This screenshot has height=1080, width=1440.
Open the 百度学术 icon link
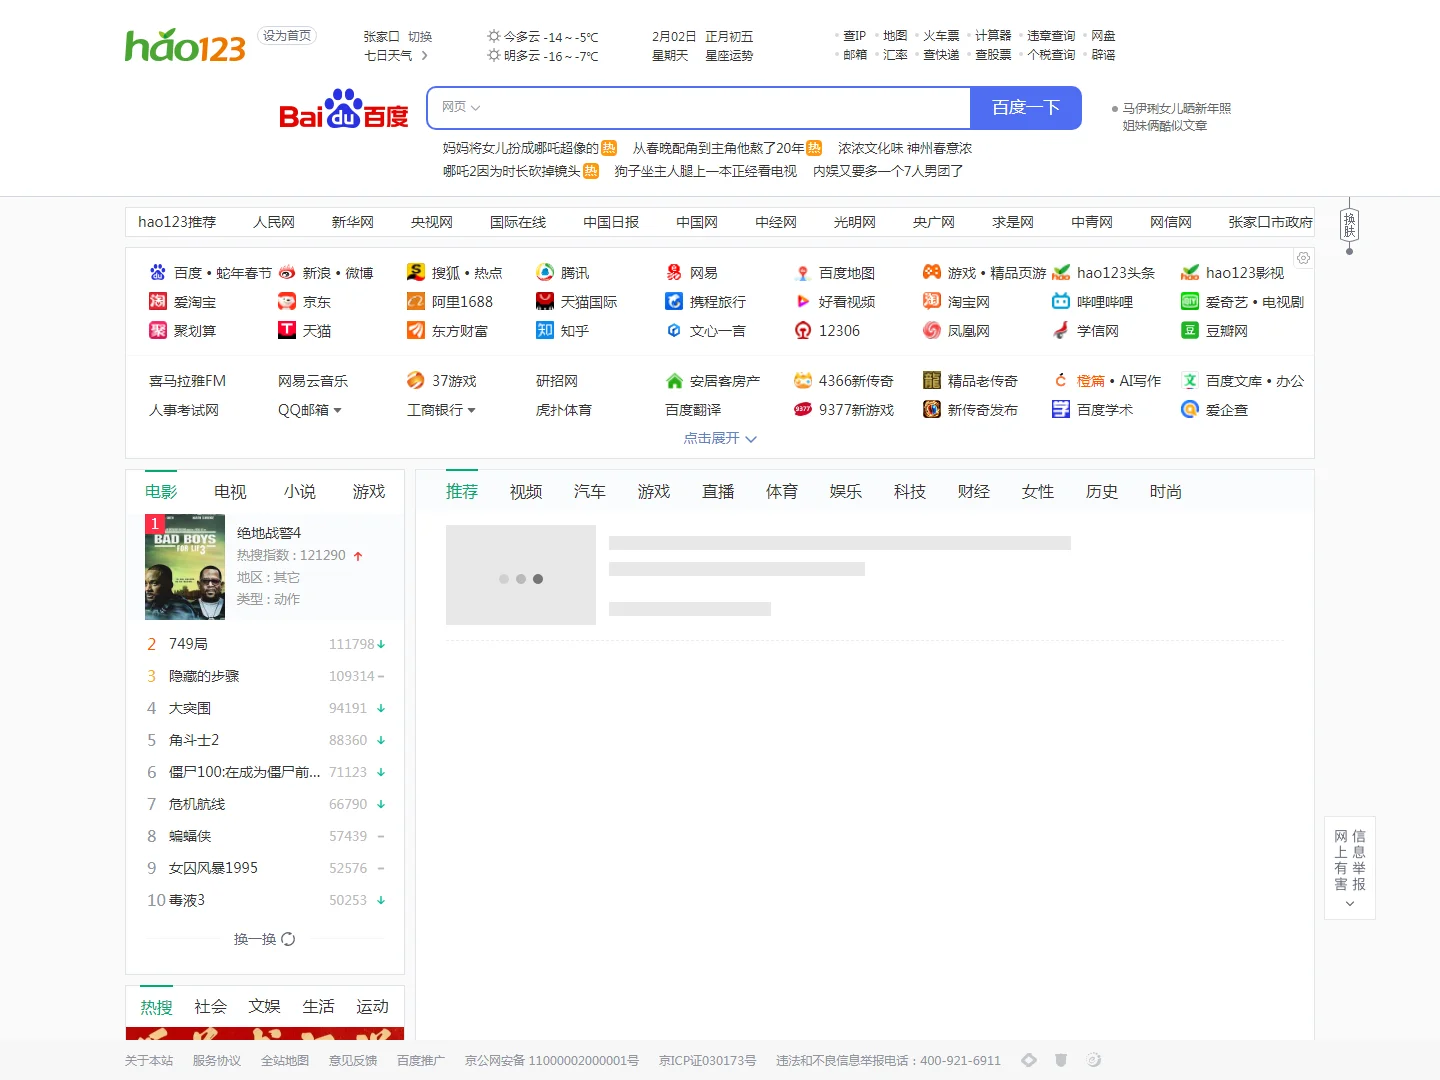coord(1061,409)
